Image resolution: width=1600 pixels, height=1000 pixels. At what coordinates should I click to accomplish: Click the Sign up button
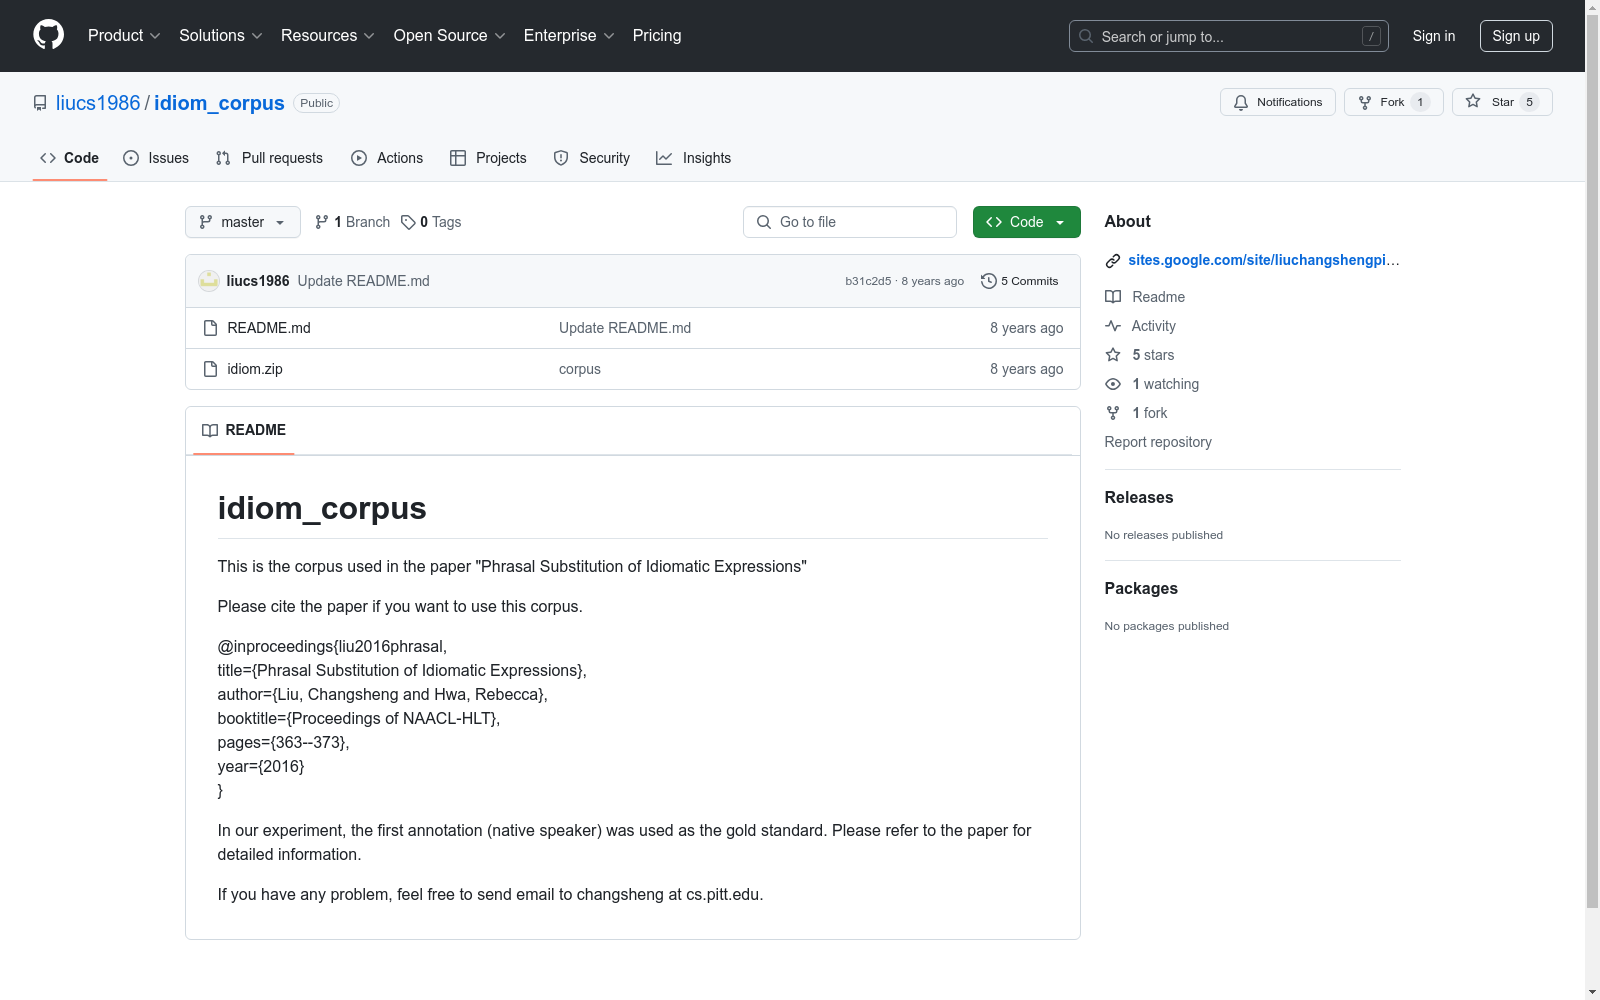[x=1516, y=36]
